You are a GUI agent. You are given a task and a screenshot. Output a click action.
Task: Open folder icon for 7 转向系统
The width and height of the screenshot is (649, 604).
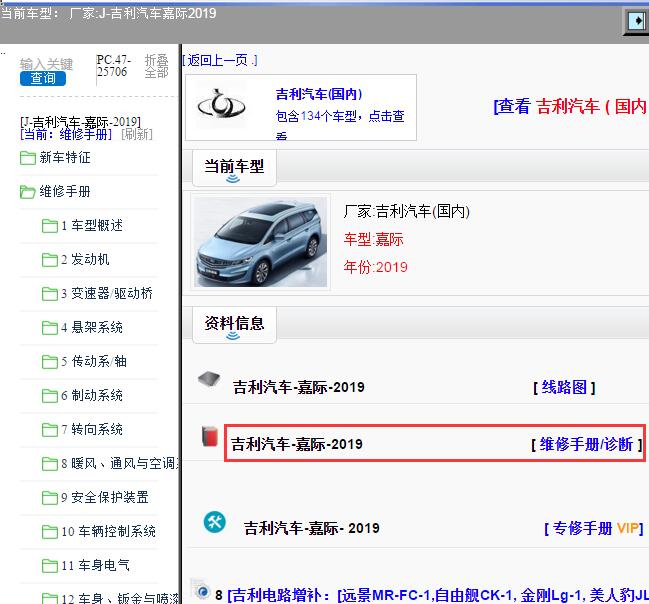tap(50, 429)
